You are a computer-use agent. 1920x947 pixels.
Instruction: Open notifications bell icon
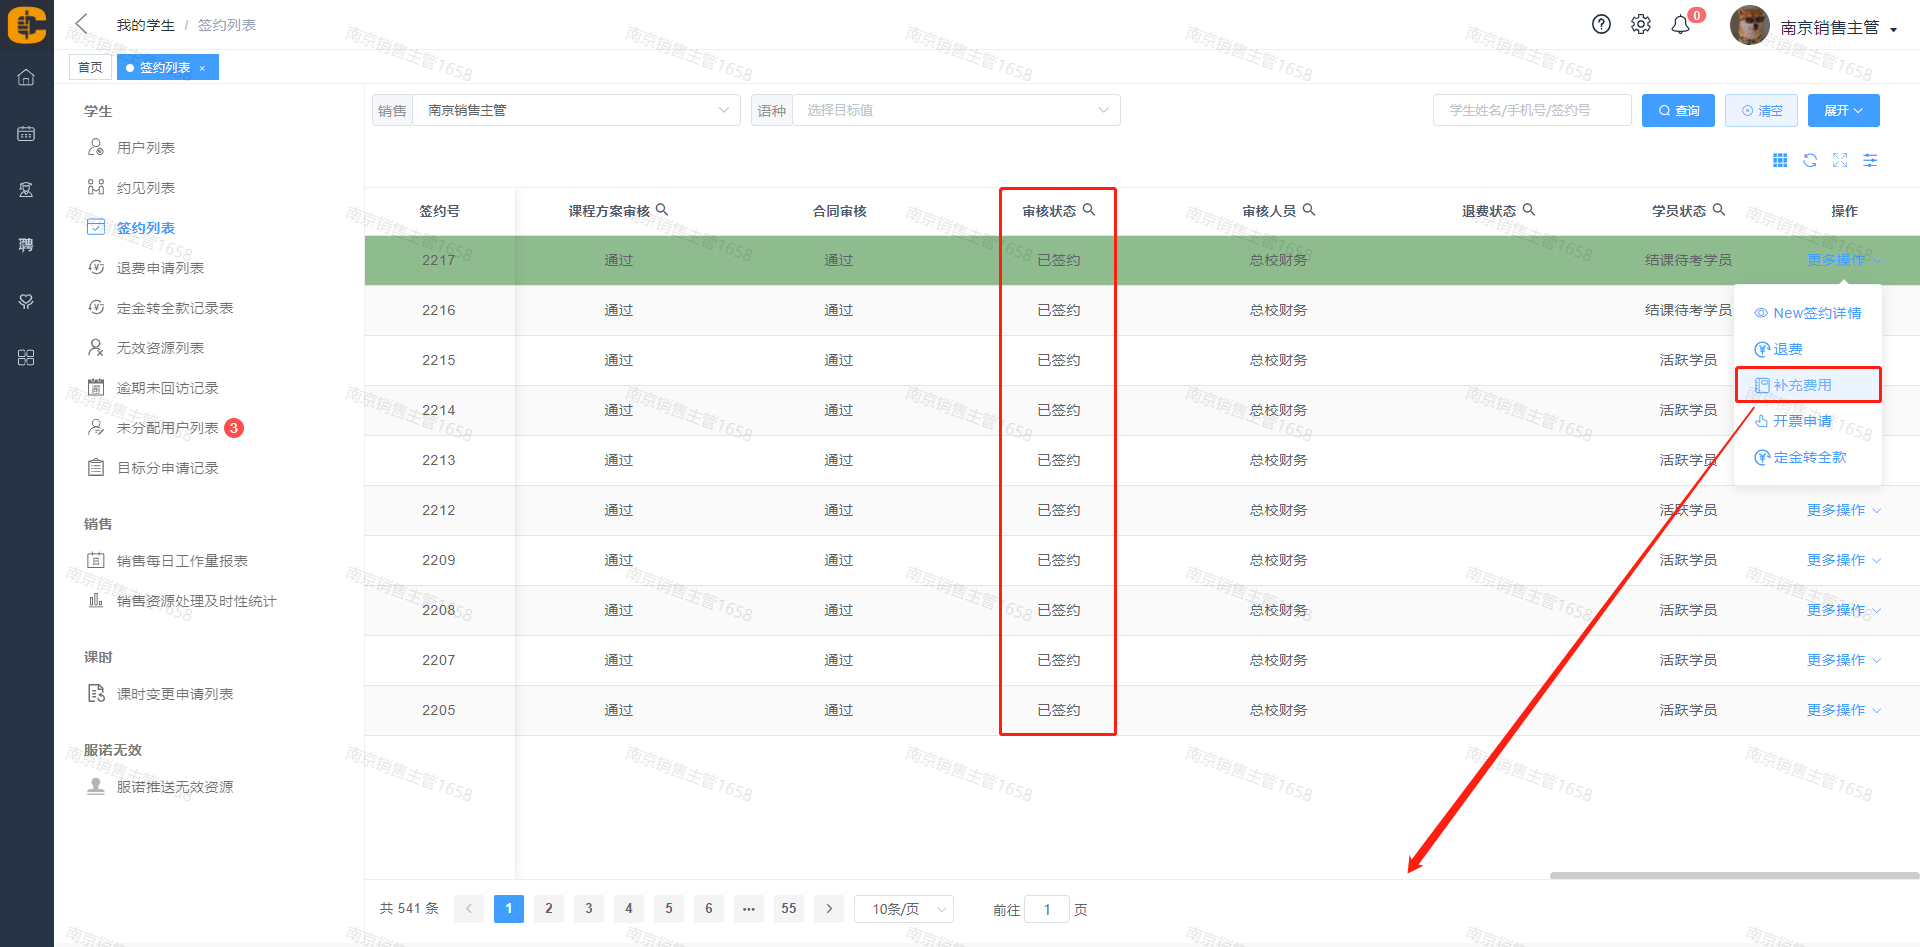[x=1681, y=25]
